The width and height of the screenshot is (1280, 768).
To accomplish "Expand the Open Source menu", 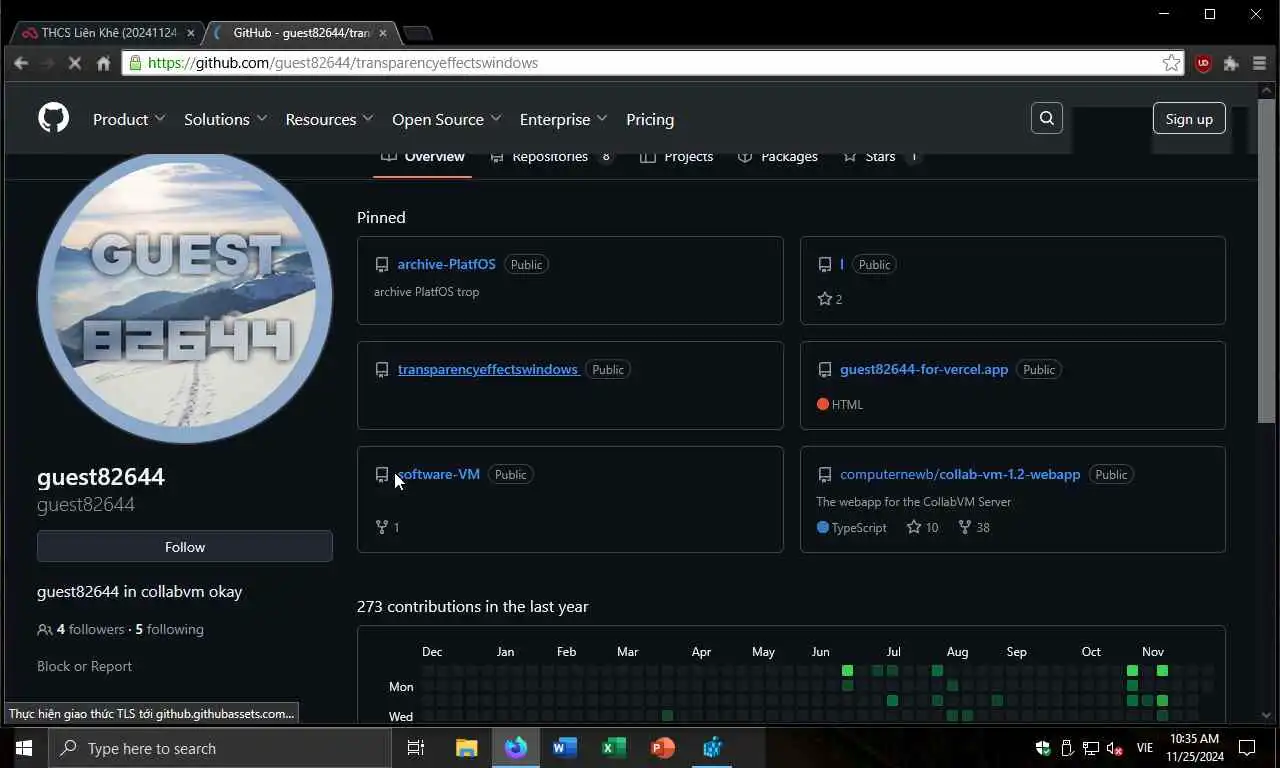I will coord(447,119).
